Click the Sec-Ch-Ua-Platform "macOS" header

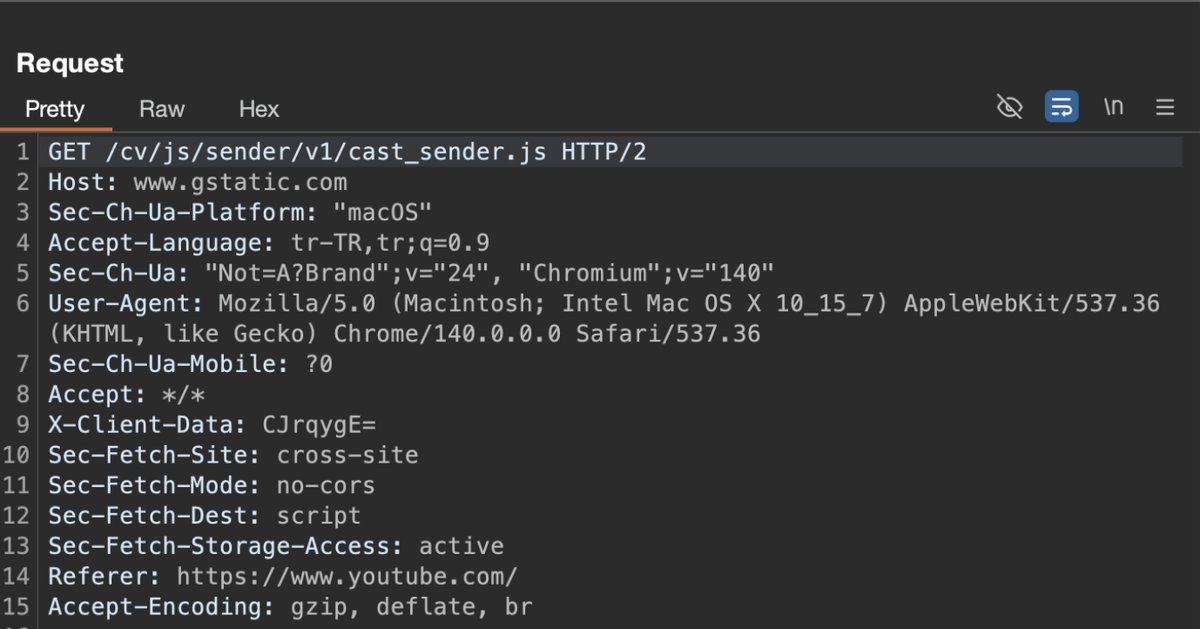240,213
